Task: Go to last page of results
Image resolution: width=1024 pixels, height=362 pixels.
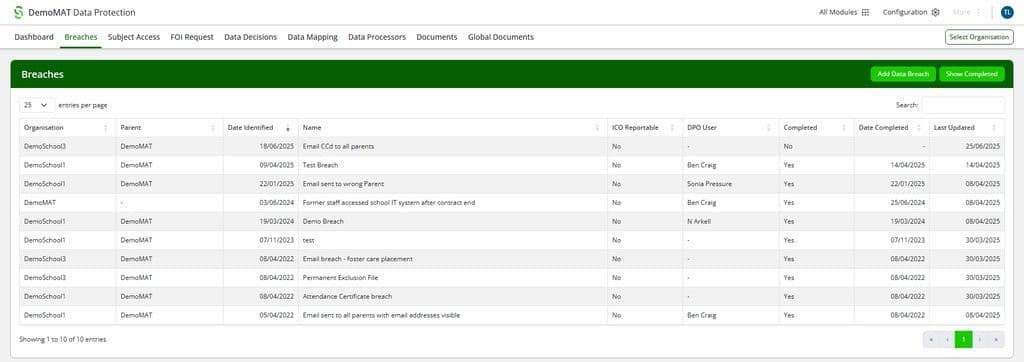Action: (997, 339)
